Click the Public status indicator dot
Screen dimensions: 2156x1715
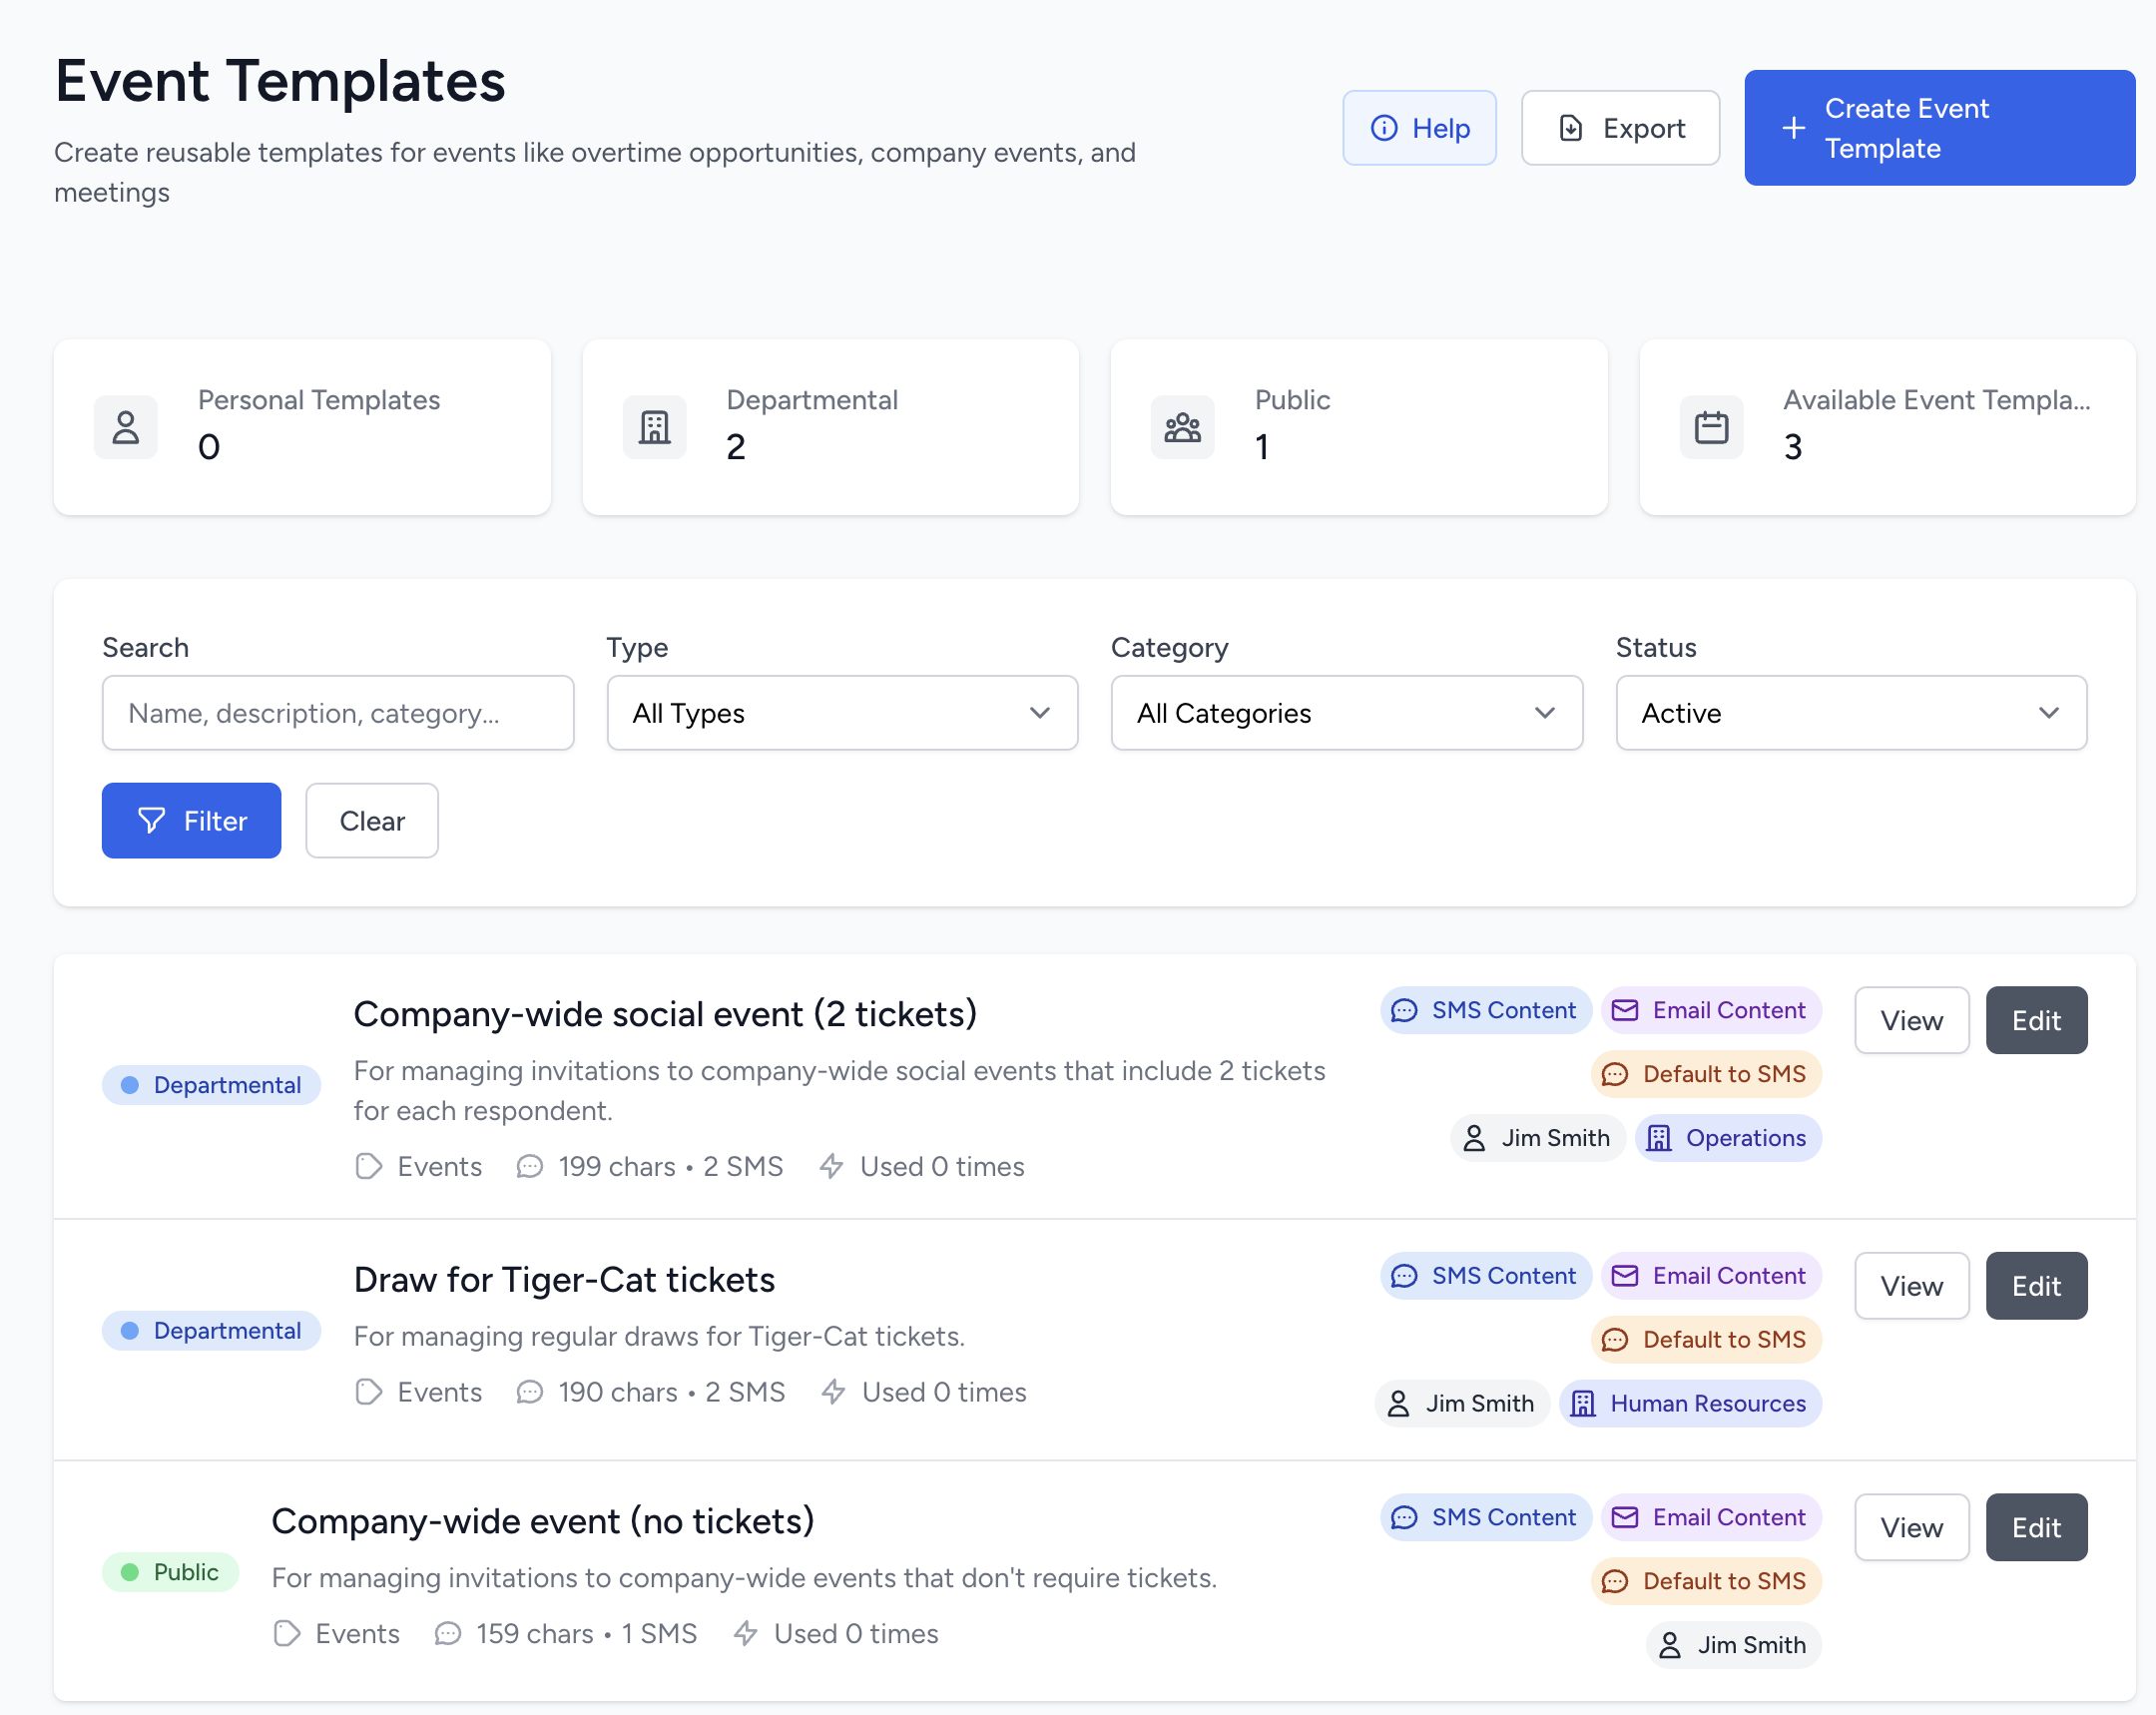pos(130,1572)
